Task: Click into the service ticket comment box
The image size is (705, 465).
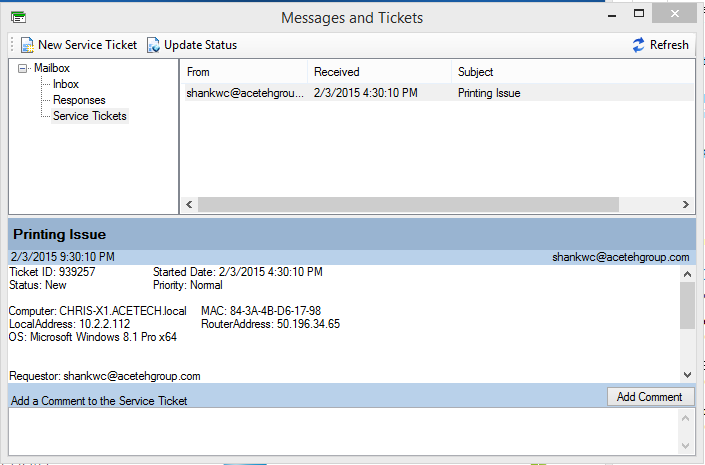Action: 344,431
